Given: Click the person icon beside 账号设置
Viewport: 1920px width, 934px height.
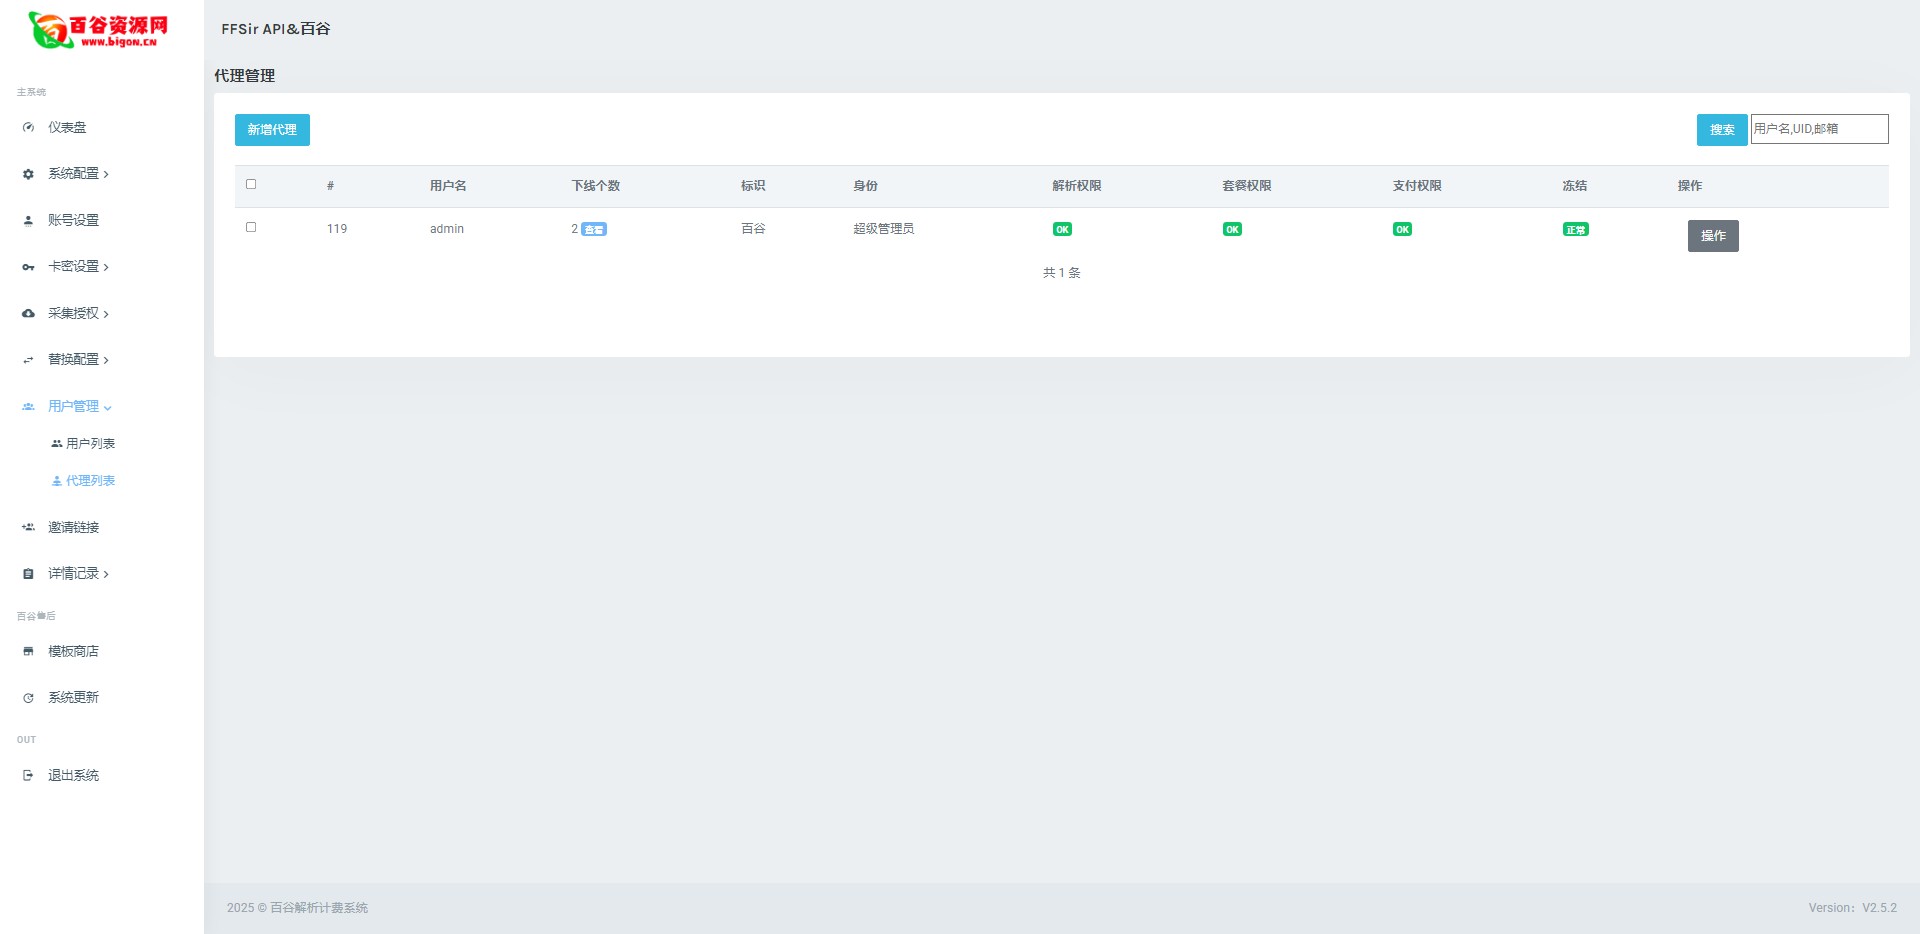Looking at the screenshot, I should 28,221.
